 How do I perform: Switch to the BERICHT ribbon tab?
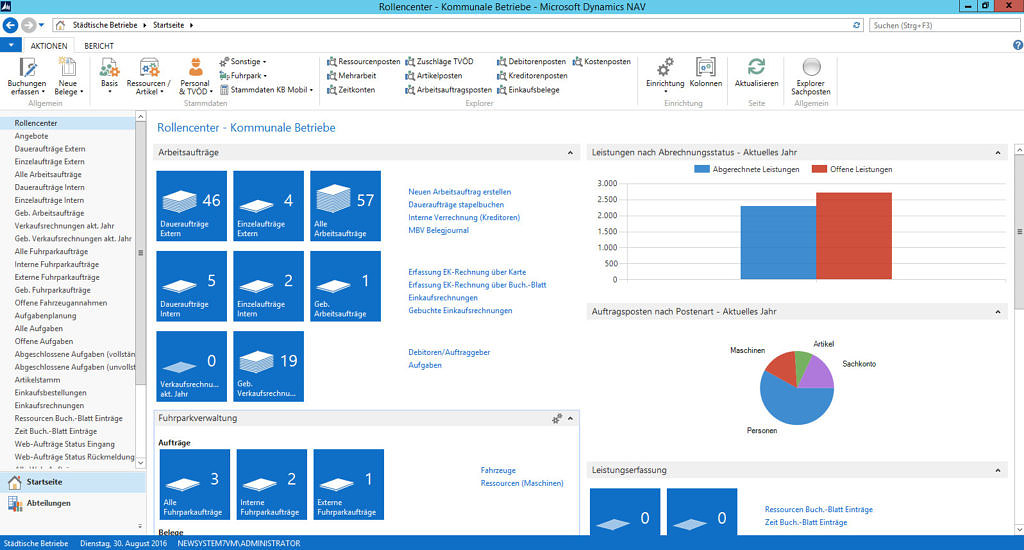99,46
